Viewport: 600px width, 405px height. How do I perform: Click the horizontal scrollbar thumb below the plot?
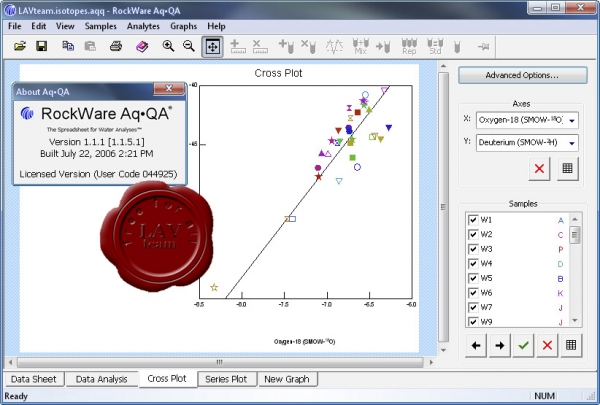(x=220, y=362)
